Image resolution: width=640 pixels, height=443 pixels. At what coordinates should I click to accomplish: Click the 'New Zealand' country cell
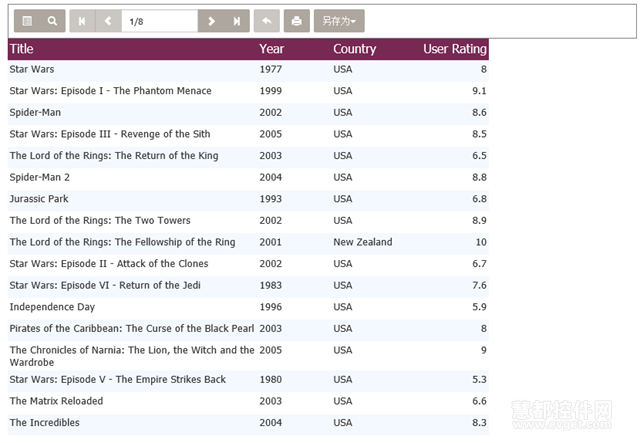tap(363, 243)
